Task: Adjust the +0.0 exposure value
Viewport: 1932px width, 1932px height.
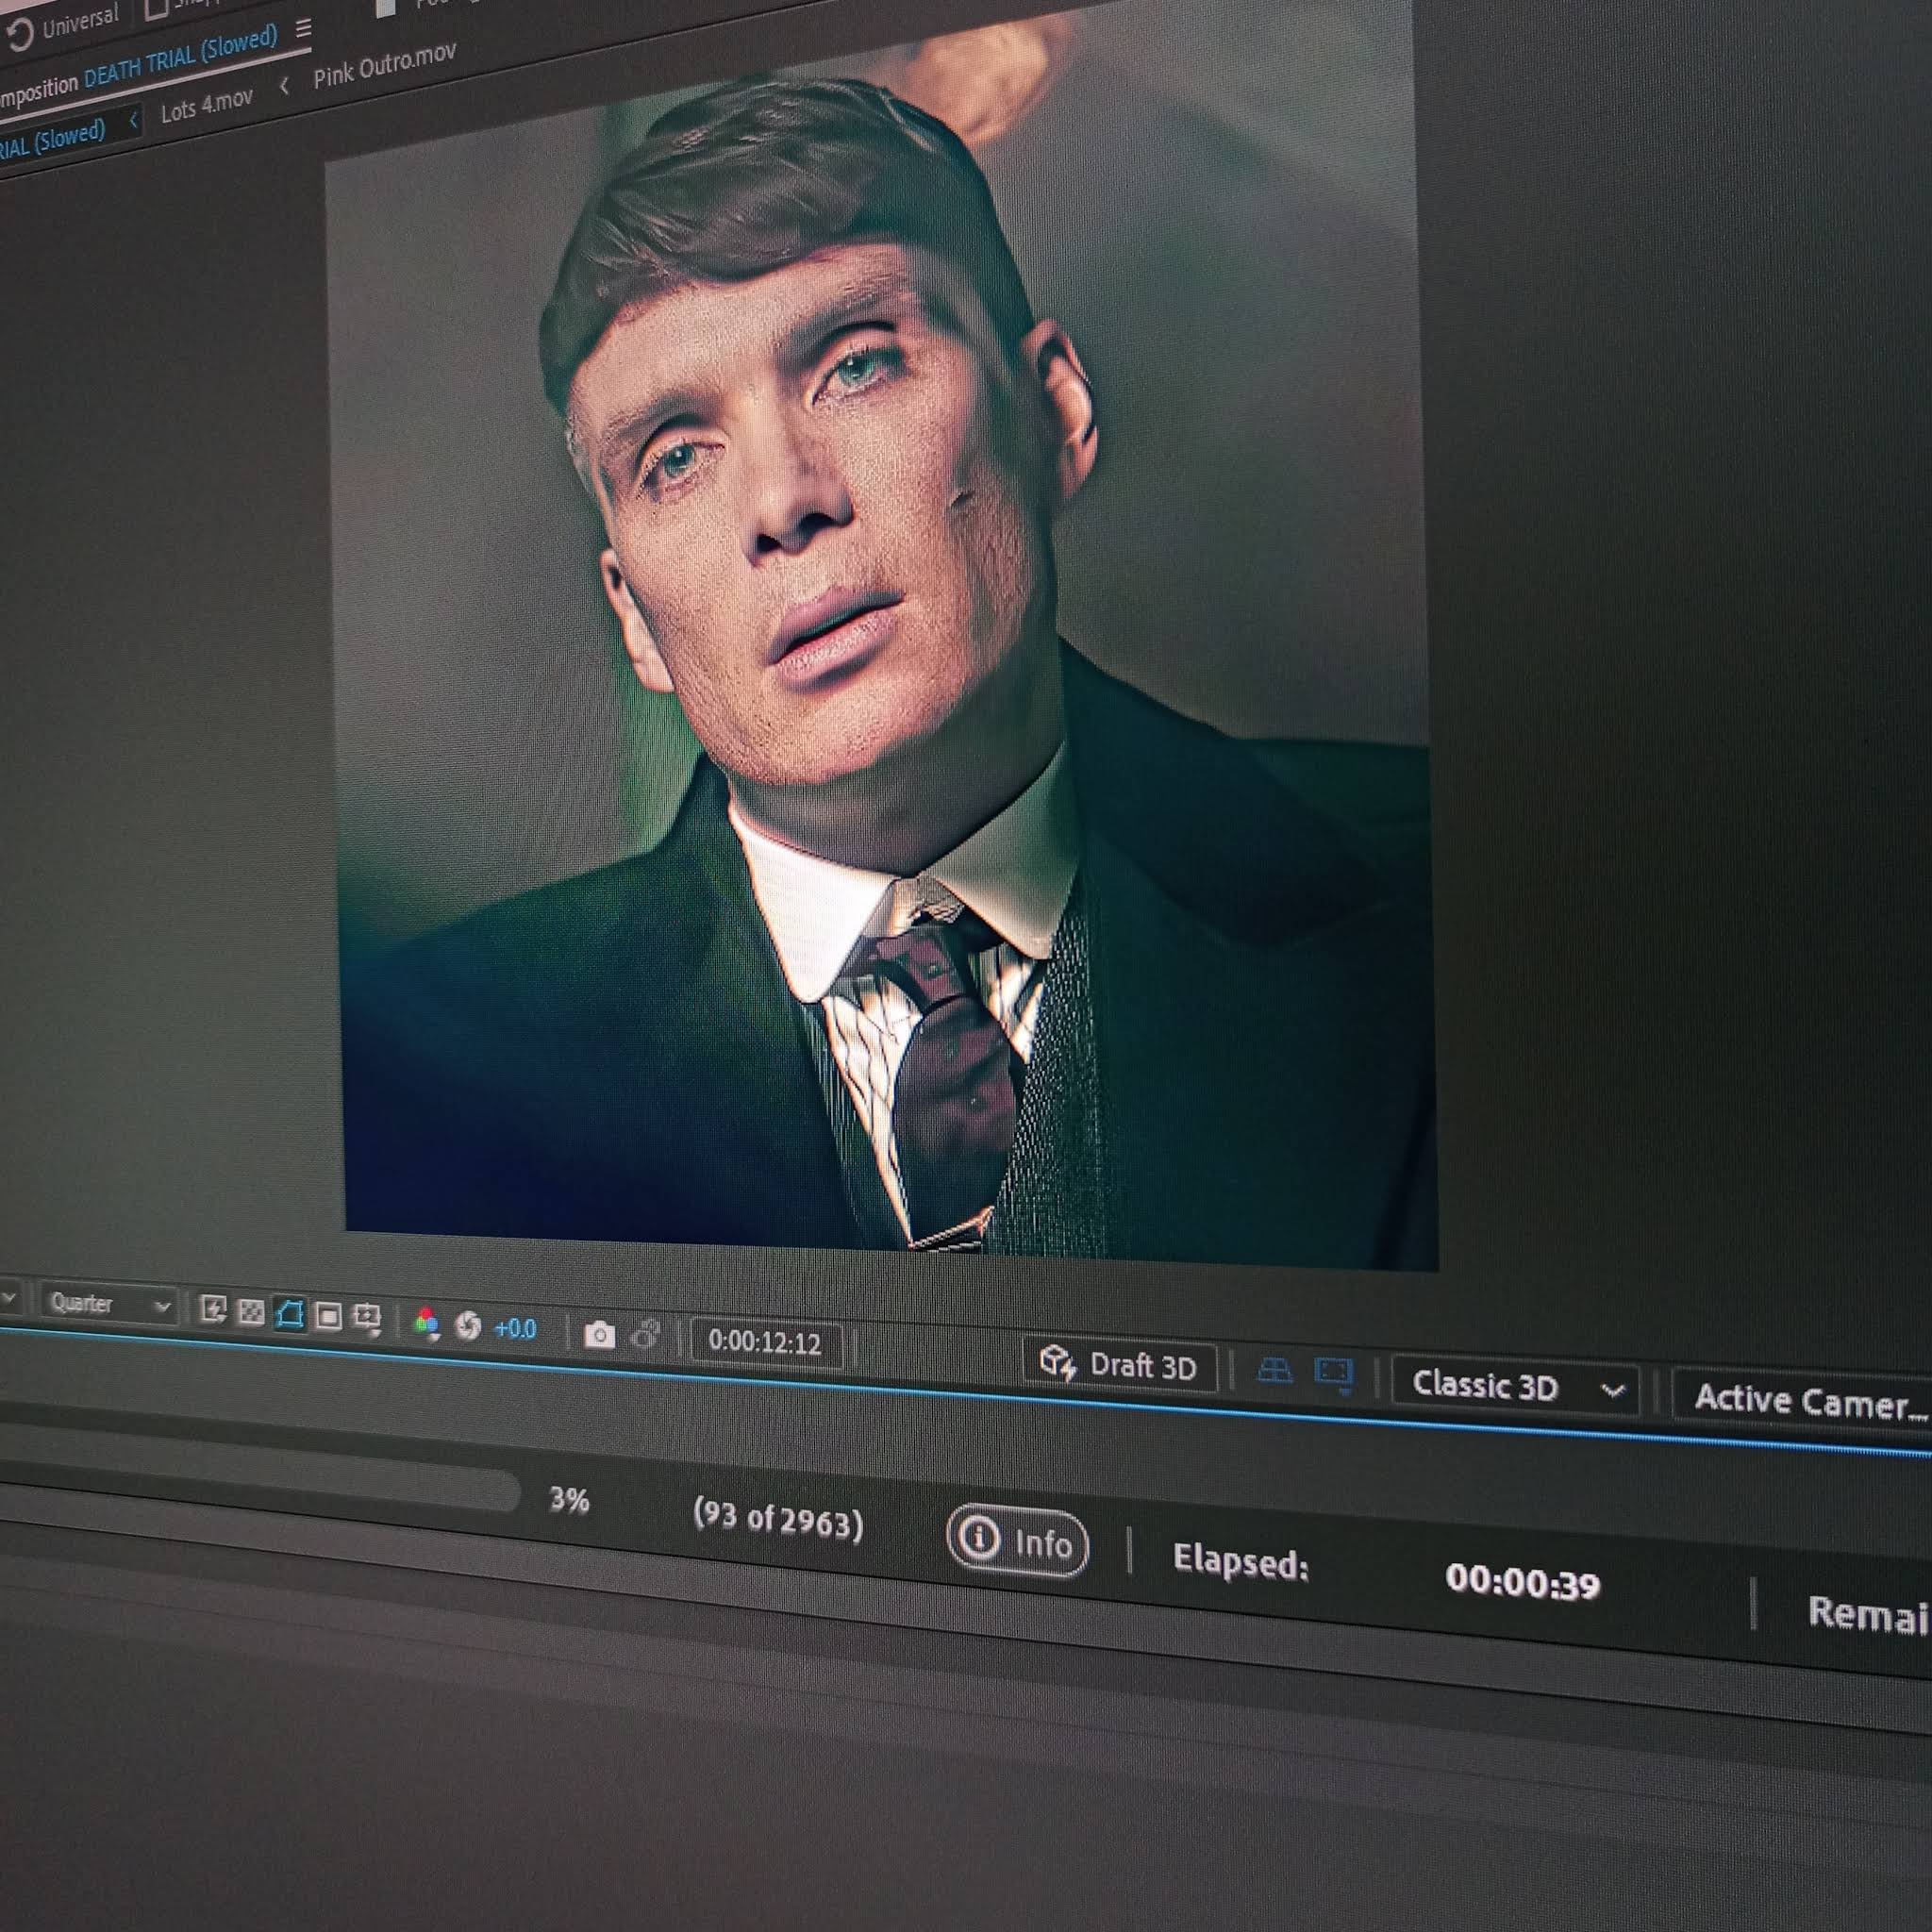Action: [515, 1329]
